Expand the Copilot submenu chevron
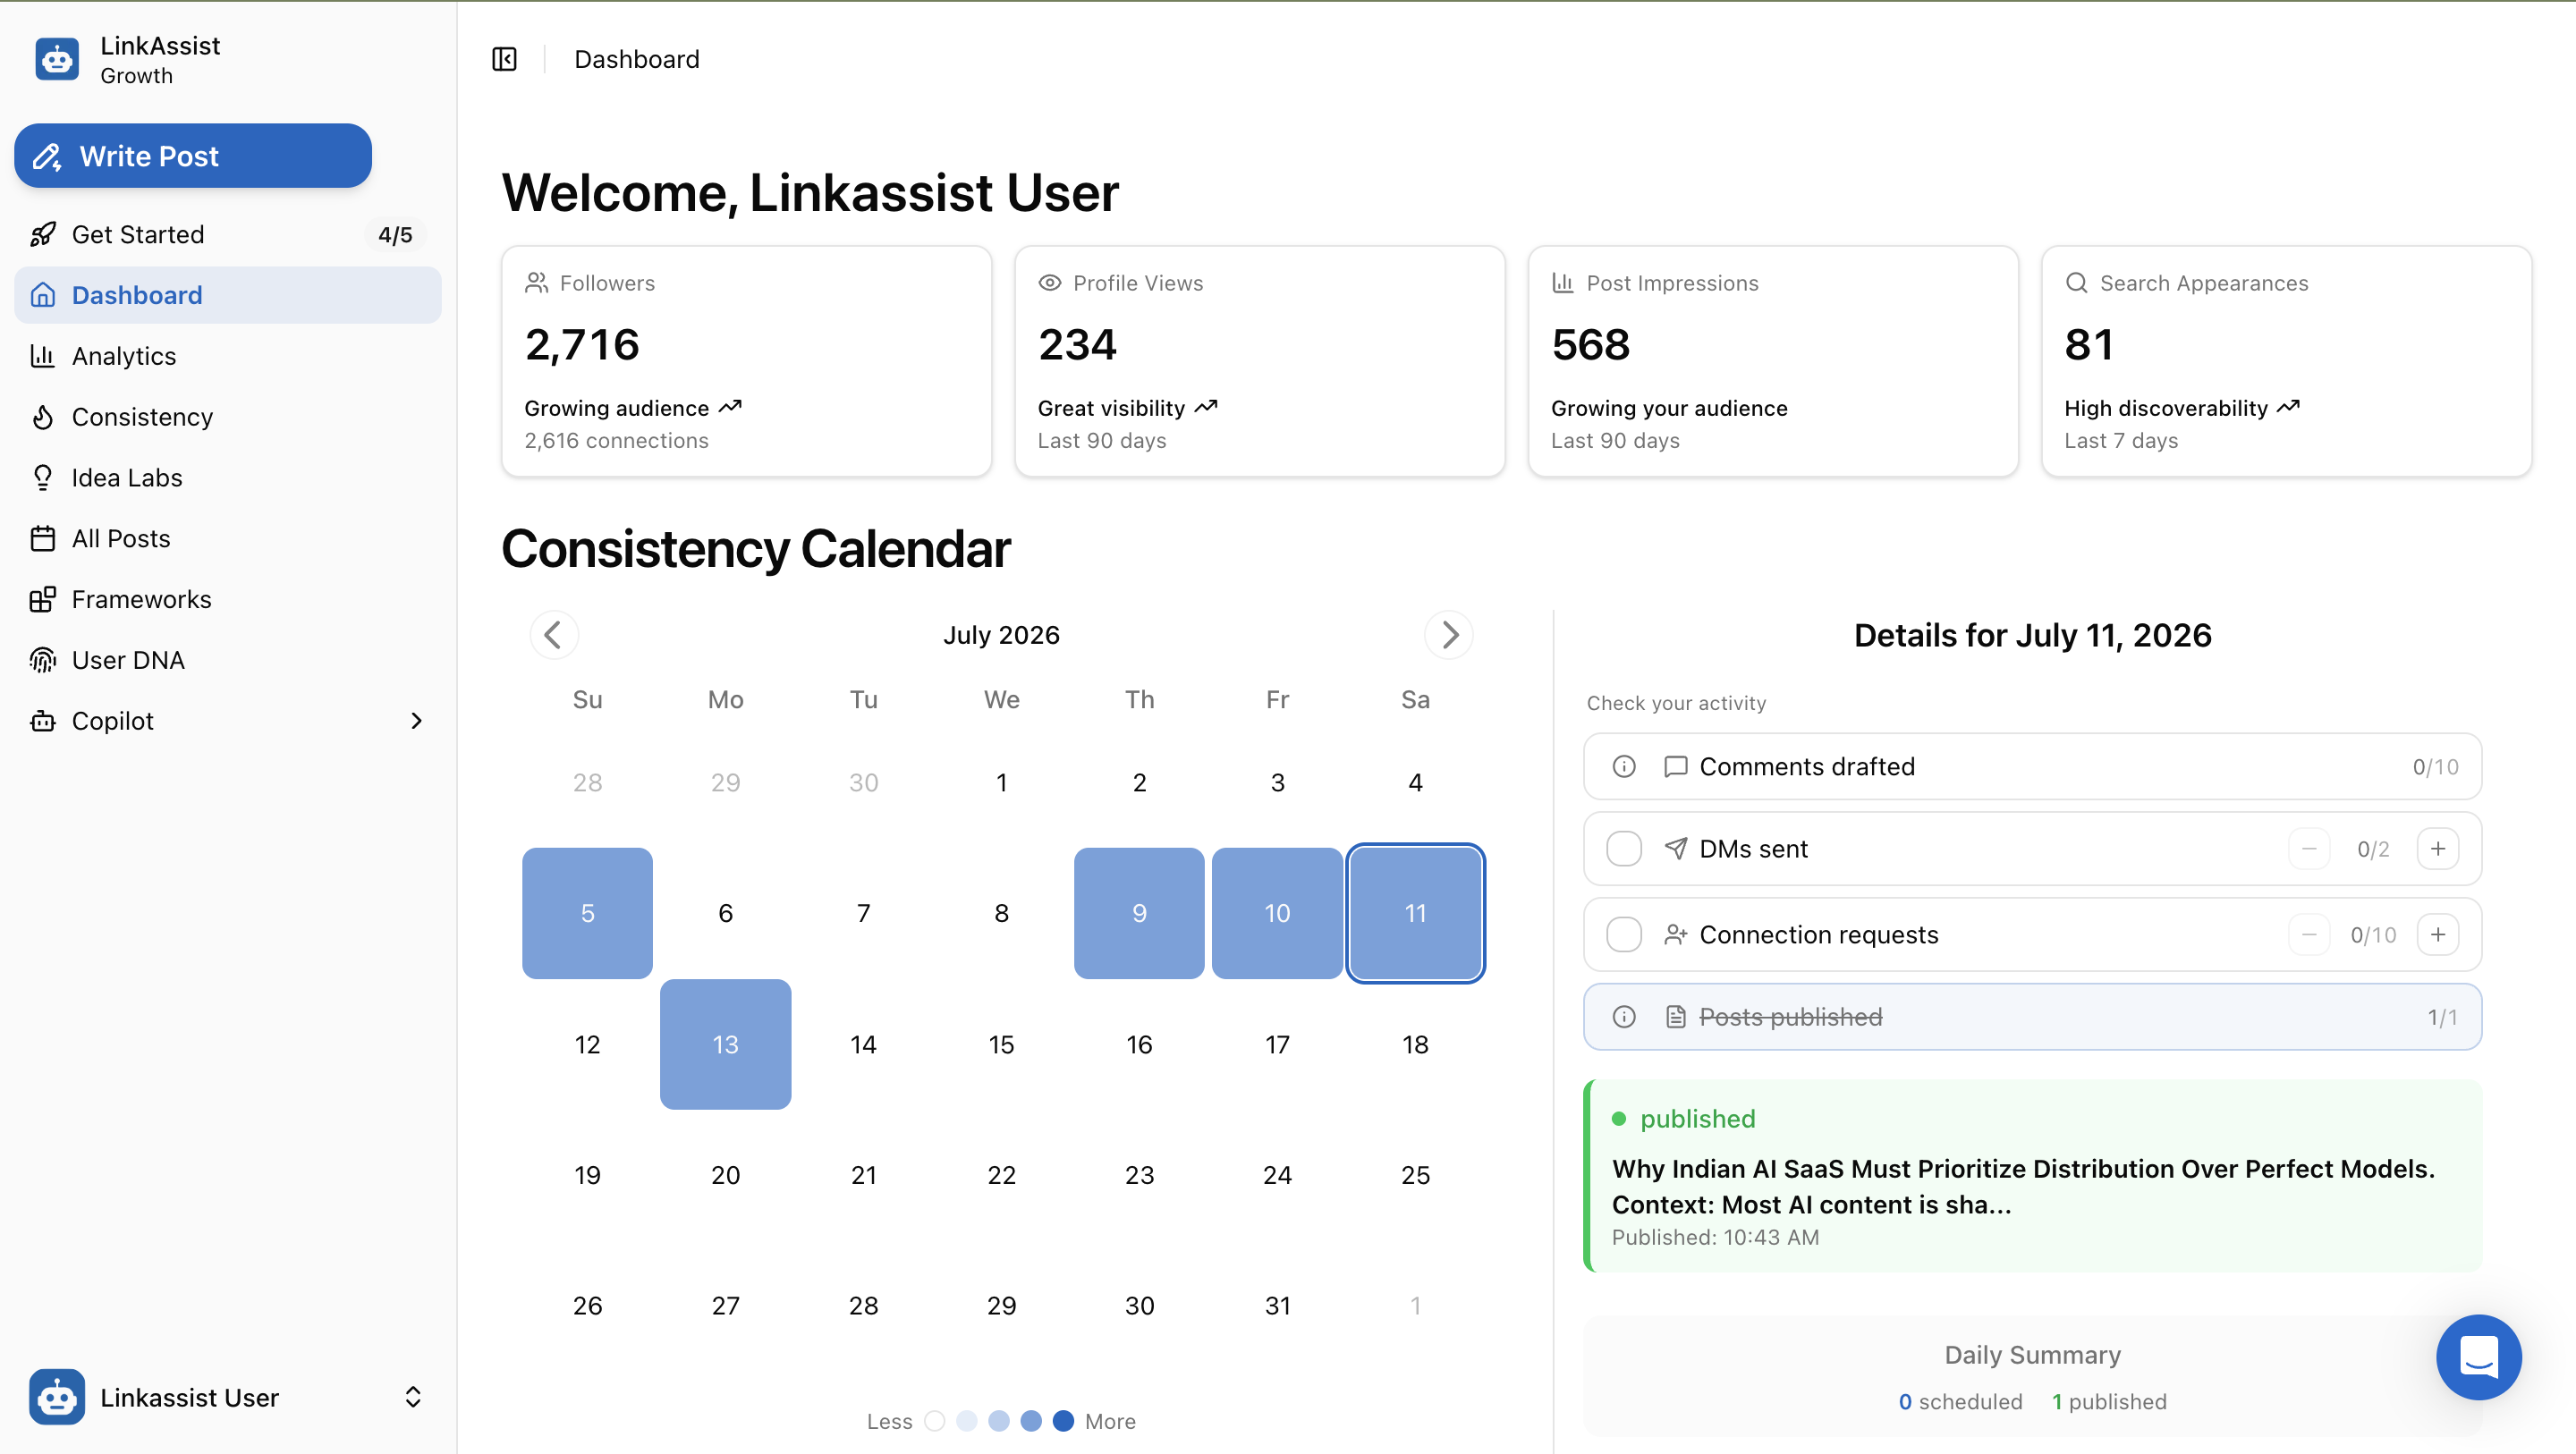This screenshot has width=2576, height=1454. tap(417, 720)
